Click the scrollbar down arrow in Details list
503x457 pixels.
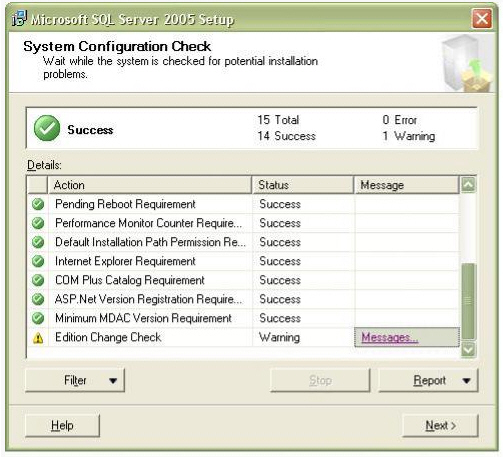pos(468,350)
